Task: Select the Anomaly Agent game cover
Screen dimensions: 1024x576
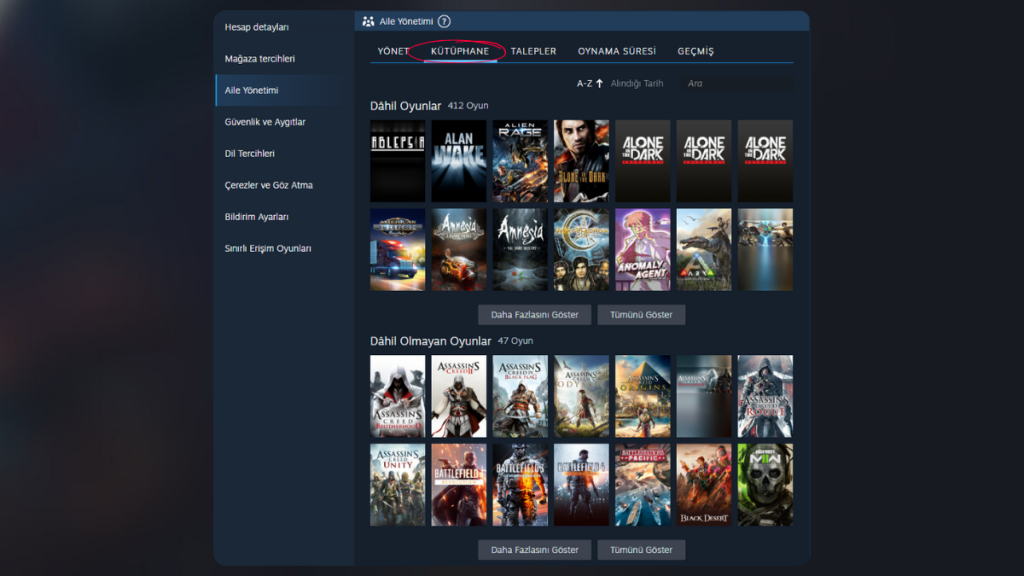Action: [643, 249]
